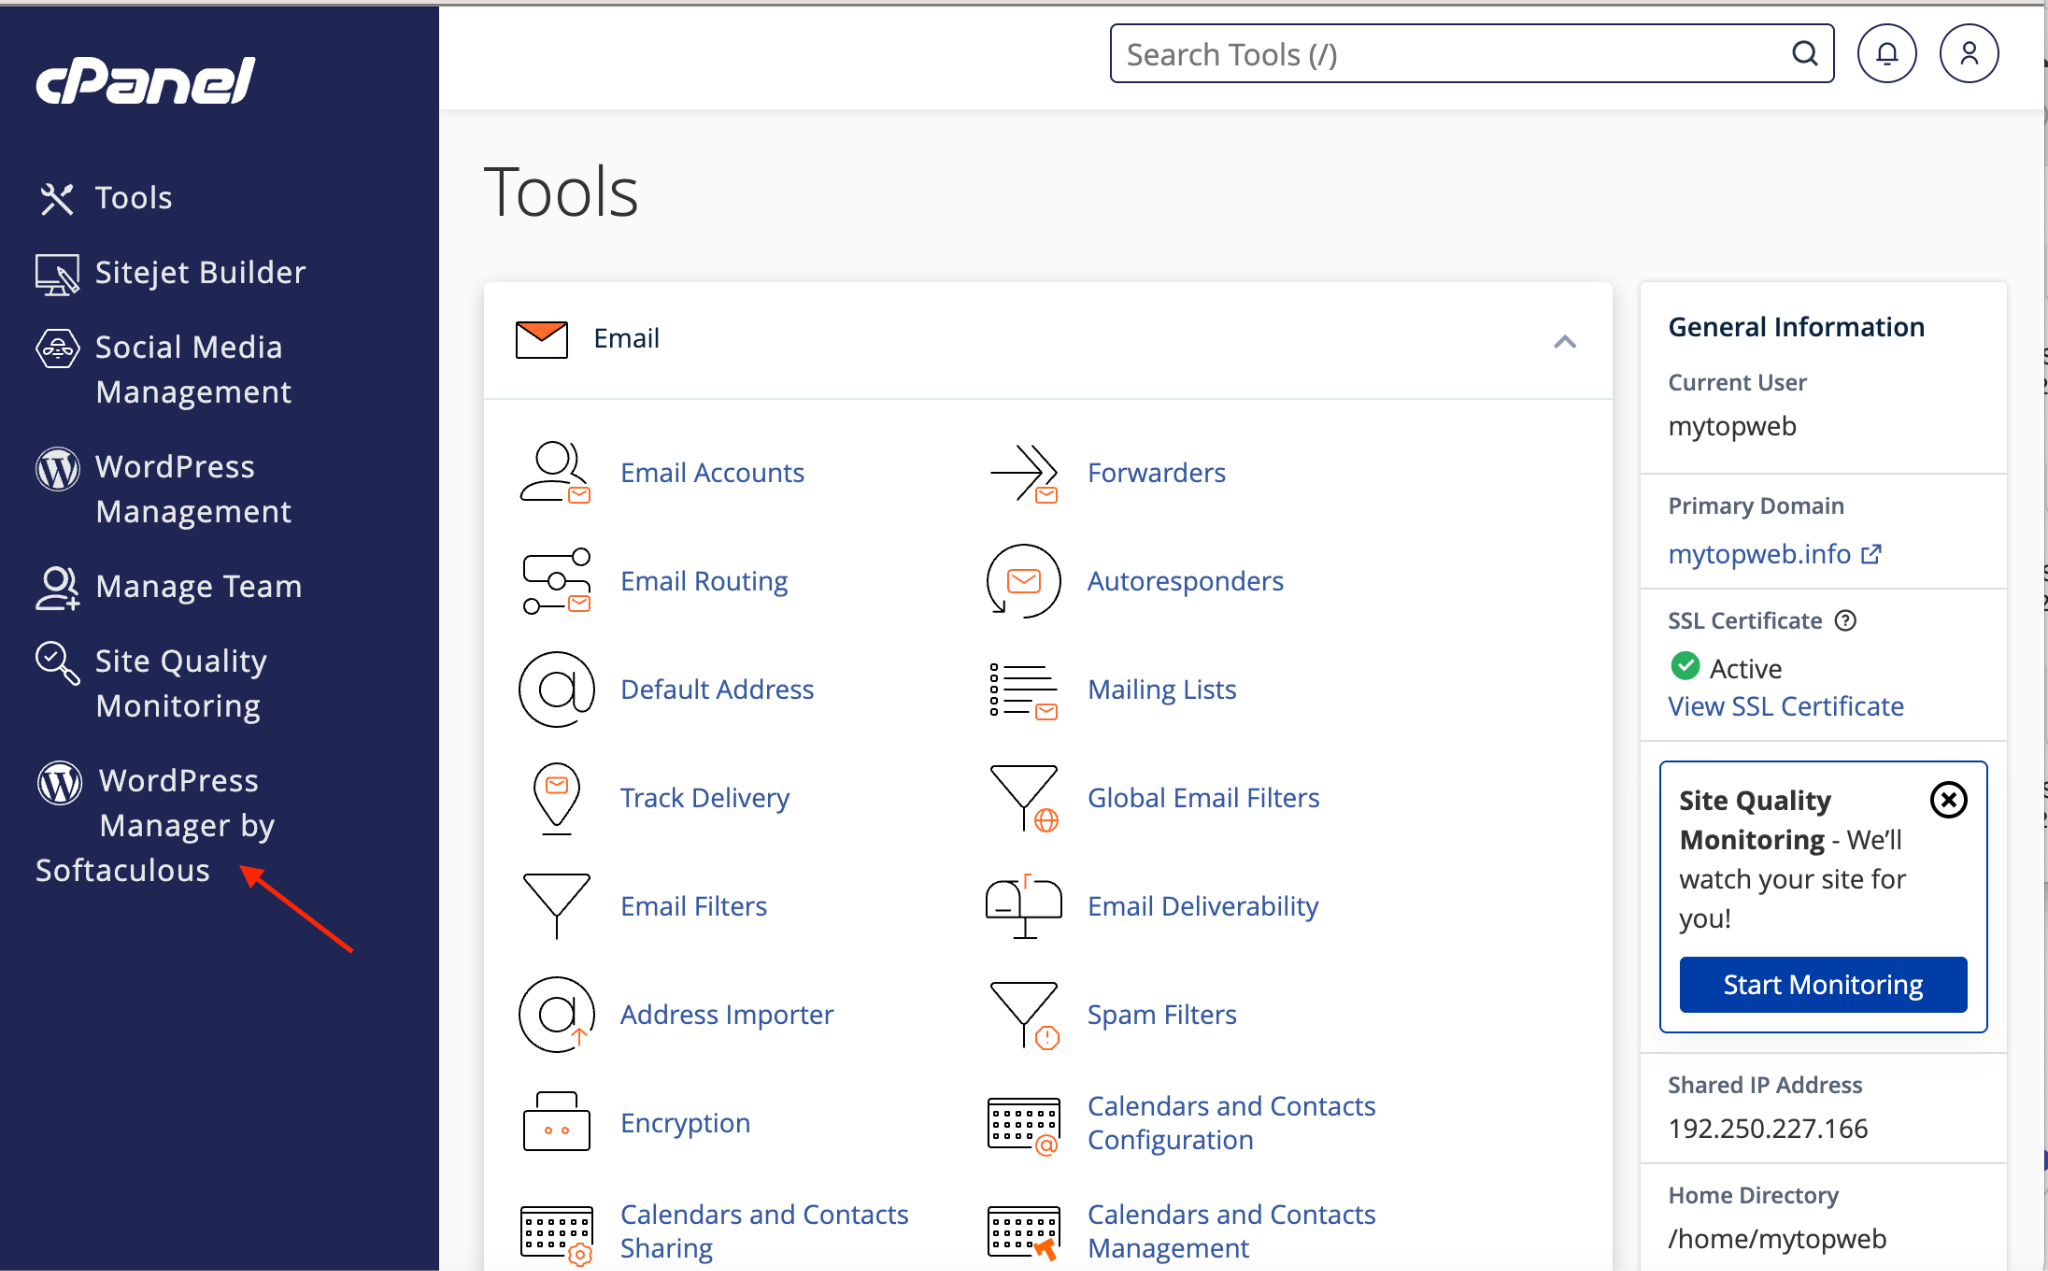The image size is (2048, 1271).
Task: Open the Email Accounts link
Action: tap(712, 473)
